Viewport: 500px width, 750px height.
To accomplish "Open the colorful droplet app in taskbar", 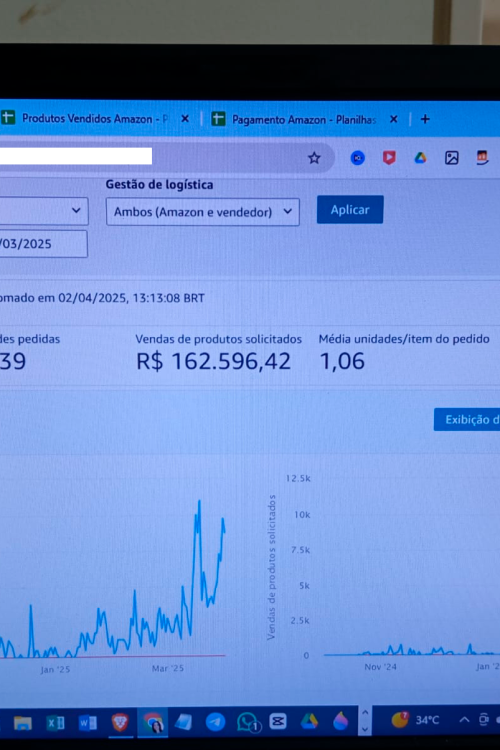I will (341, 720).
